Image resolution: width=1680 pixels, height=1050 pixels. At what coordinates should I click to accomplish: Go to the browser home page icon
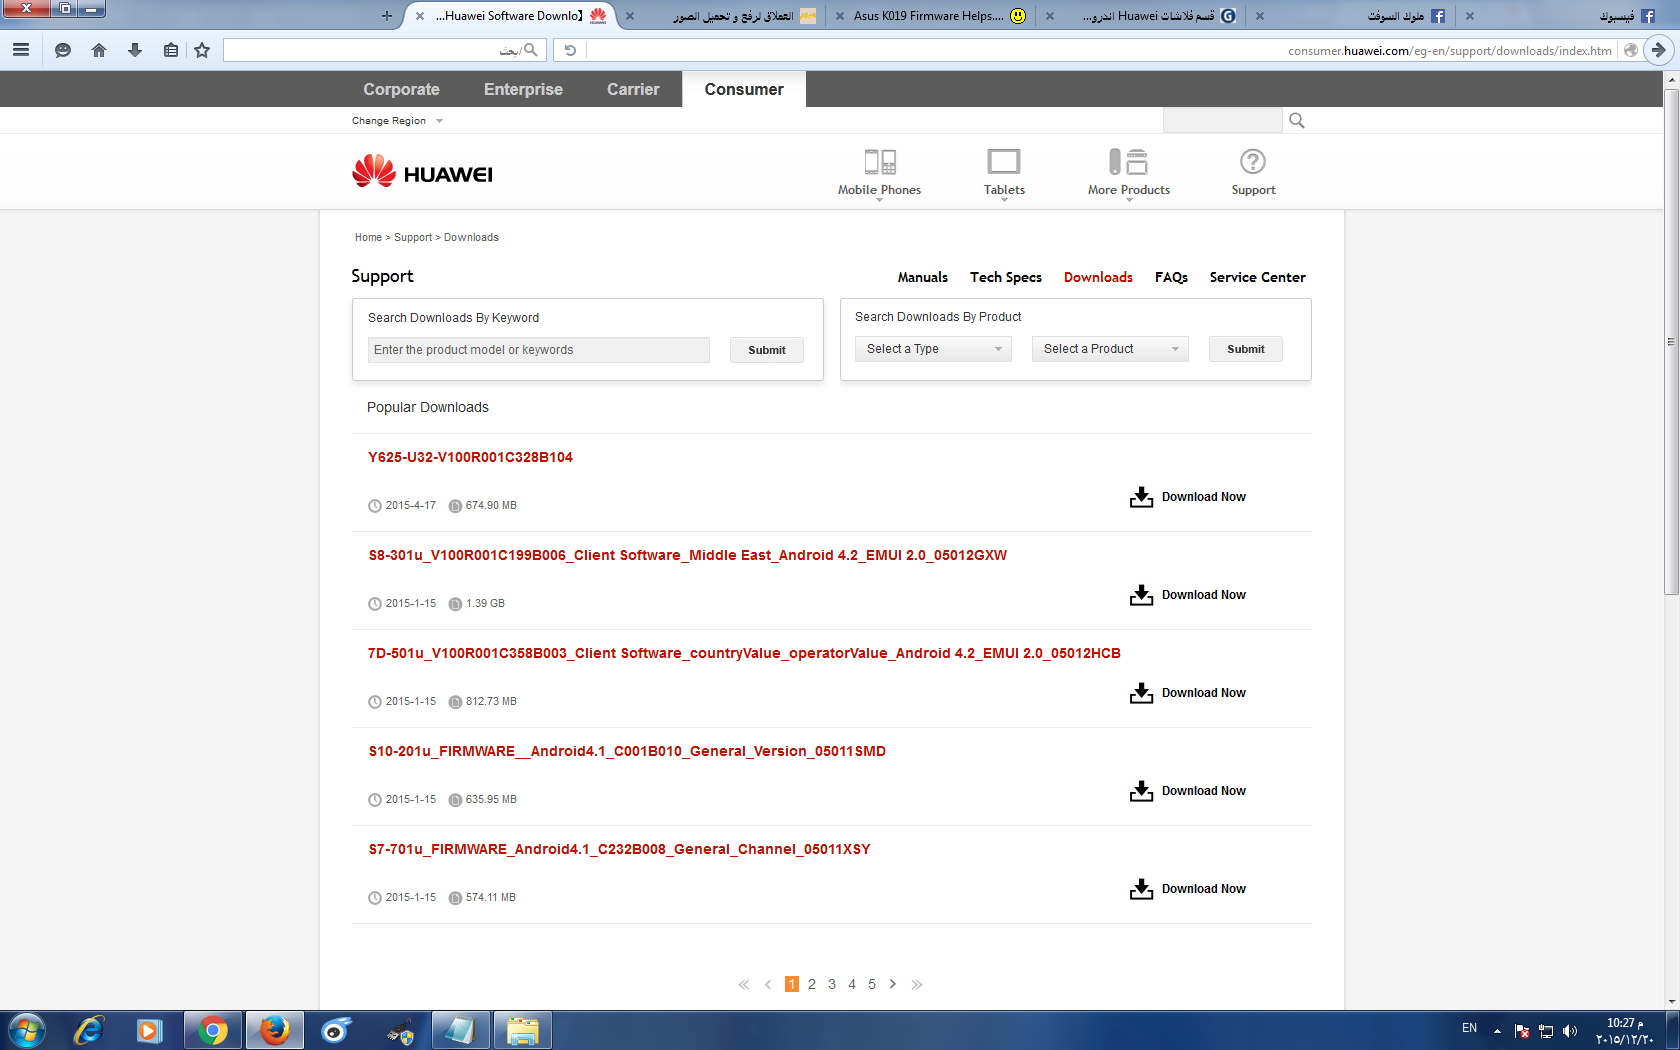(99, 50)
